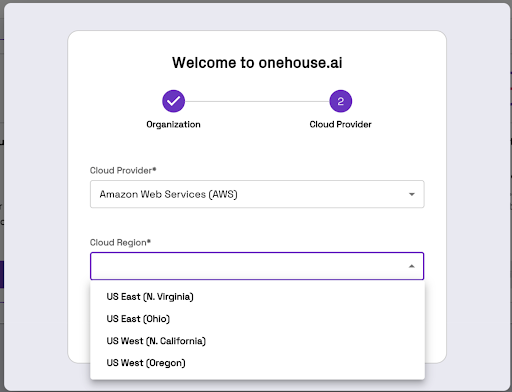Viewport: 512px width, 392px height.
Task: Focus the empty Cloud Region input field
Action: coord(257,266)
